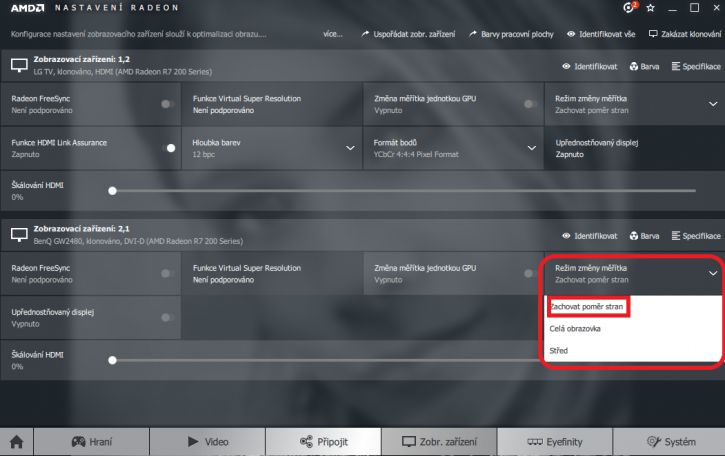Switch to Video tab

coord(208,442)
